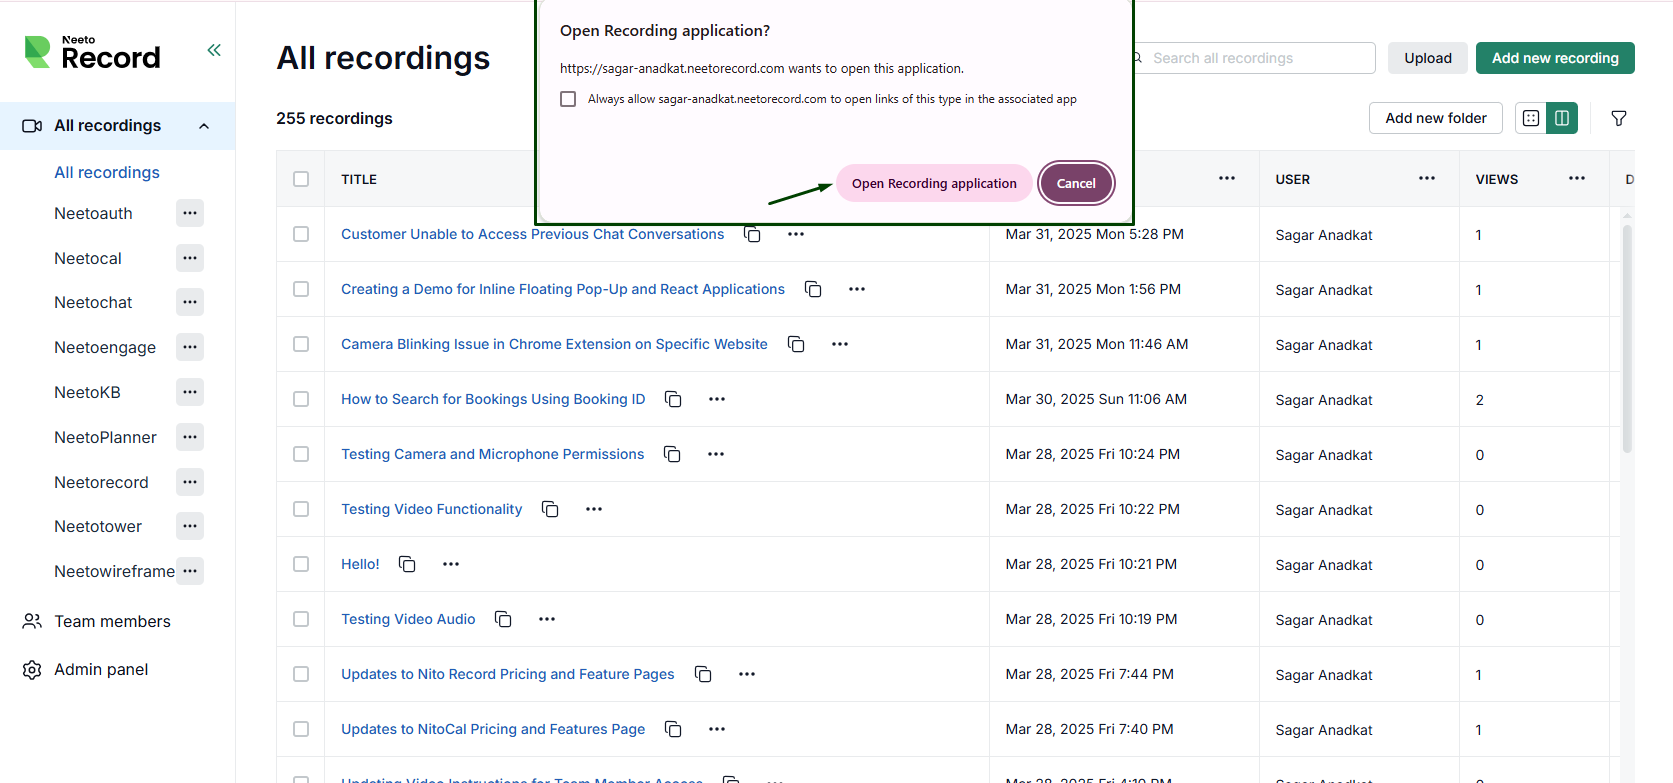The width and height of the screenshot is (1673, 783).
Task: Open Admin panel gear
Action: point(32,669)
